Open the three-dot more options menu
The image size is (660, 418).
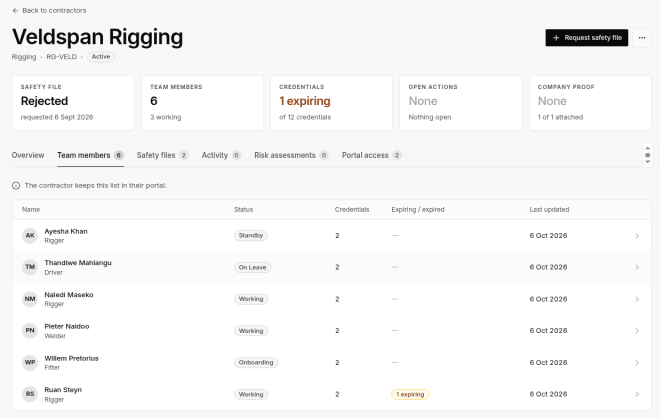click(641, 38)
